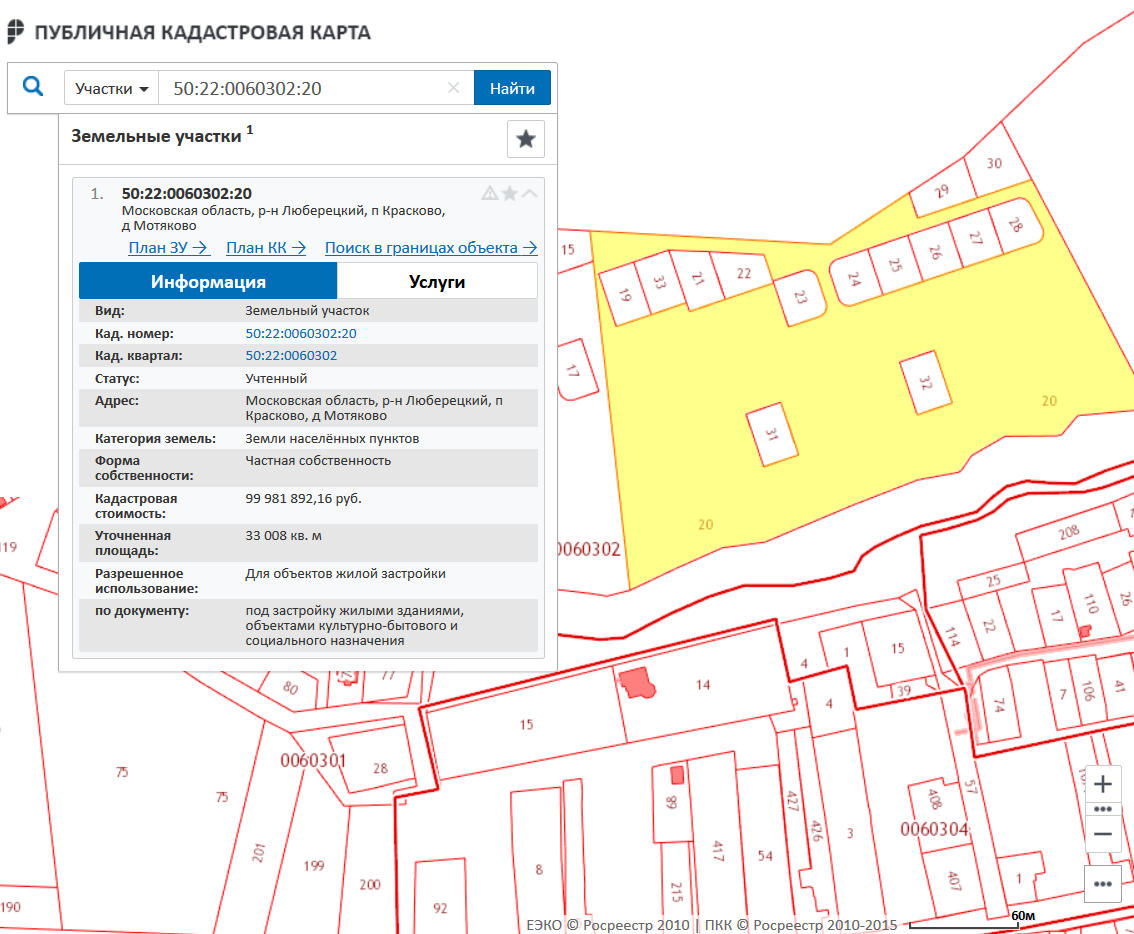Image resolution: width=1134 pixels, height=934 pixels.
Task: Click the magnifying glass search icon
Action: [x=33, y=87]
